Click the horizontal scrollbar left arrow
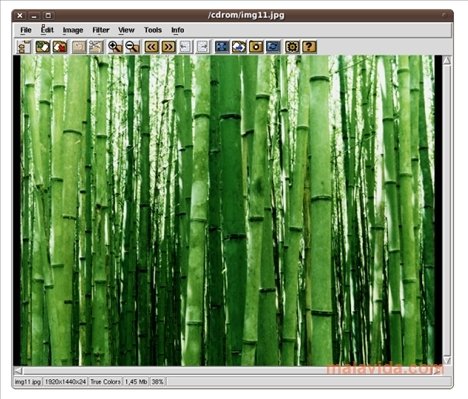Screen dimensions: 468x399 pos(18,371)
